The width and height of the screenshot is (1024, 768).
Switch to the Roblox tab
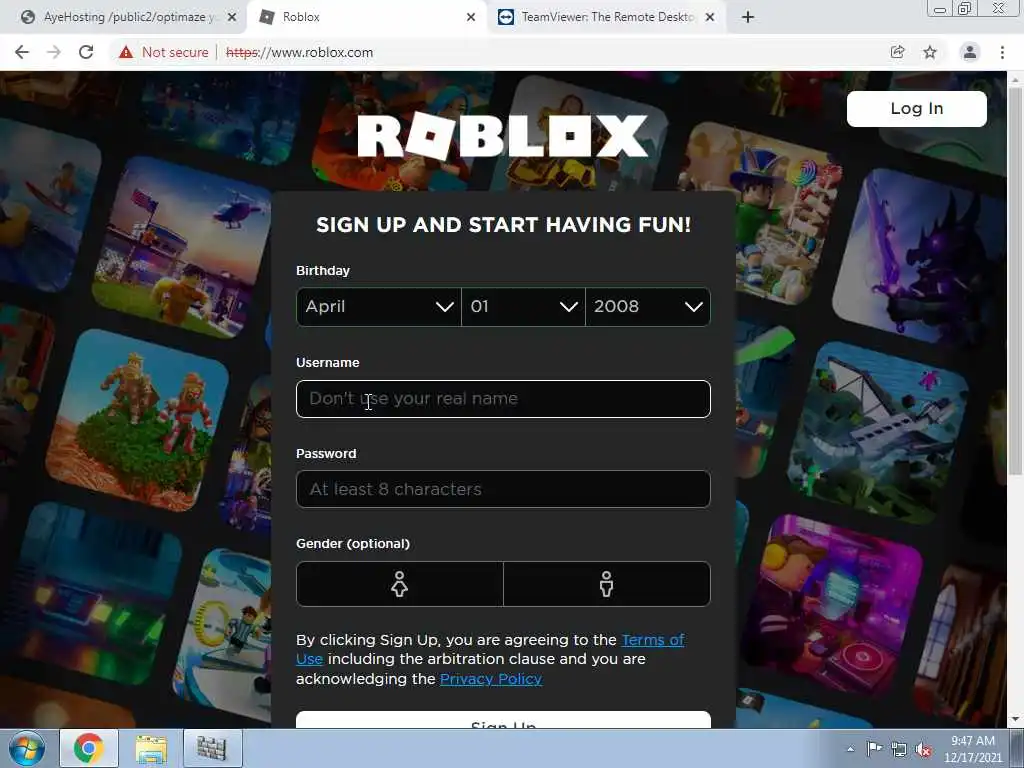pos(366,17)
